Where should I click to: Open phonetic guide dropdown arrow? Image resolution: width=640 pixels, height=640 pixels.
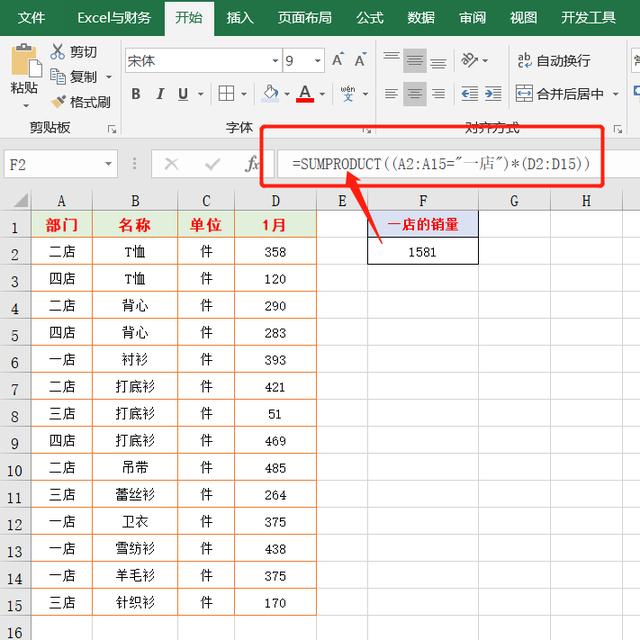pos(365,94)
